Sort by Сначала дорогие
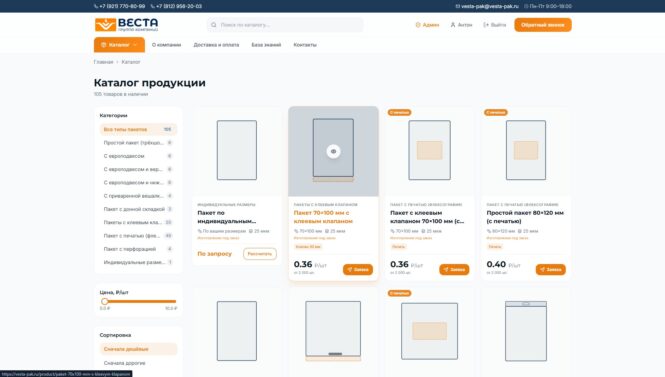The image size is (665, 377). (138, 363)
